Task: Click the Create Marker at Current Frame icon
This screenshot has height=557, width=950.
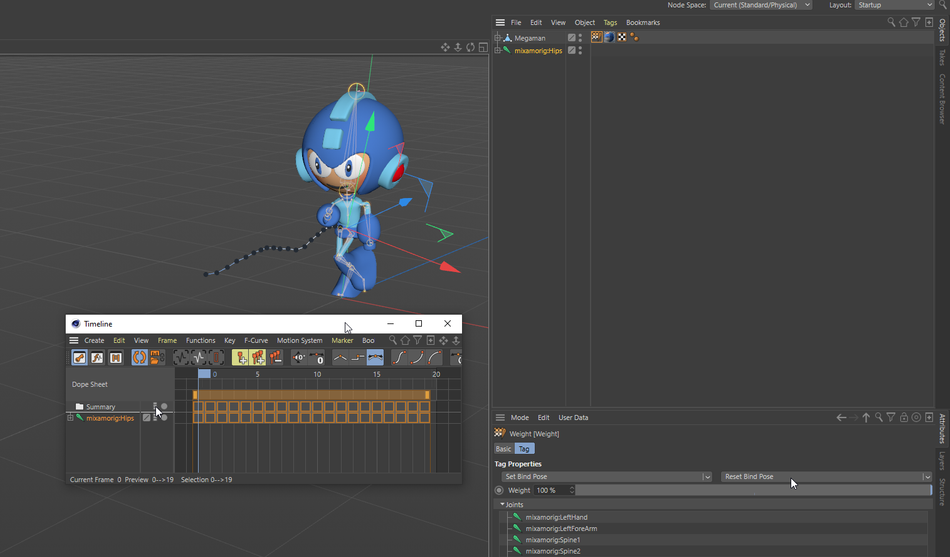Action: click(240, 358)
